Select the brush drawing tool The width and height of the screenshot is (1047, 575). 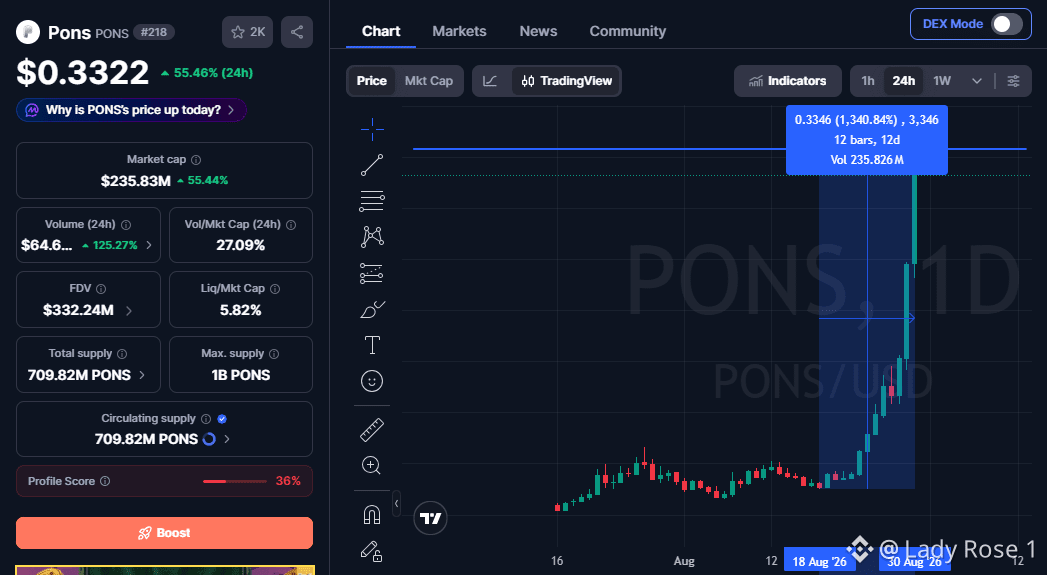point(372,309)
